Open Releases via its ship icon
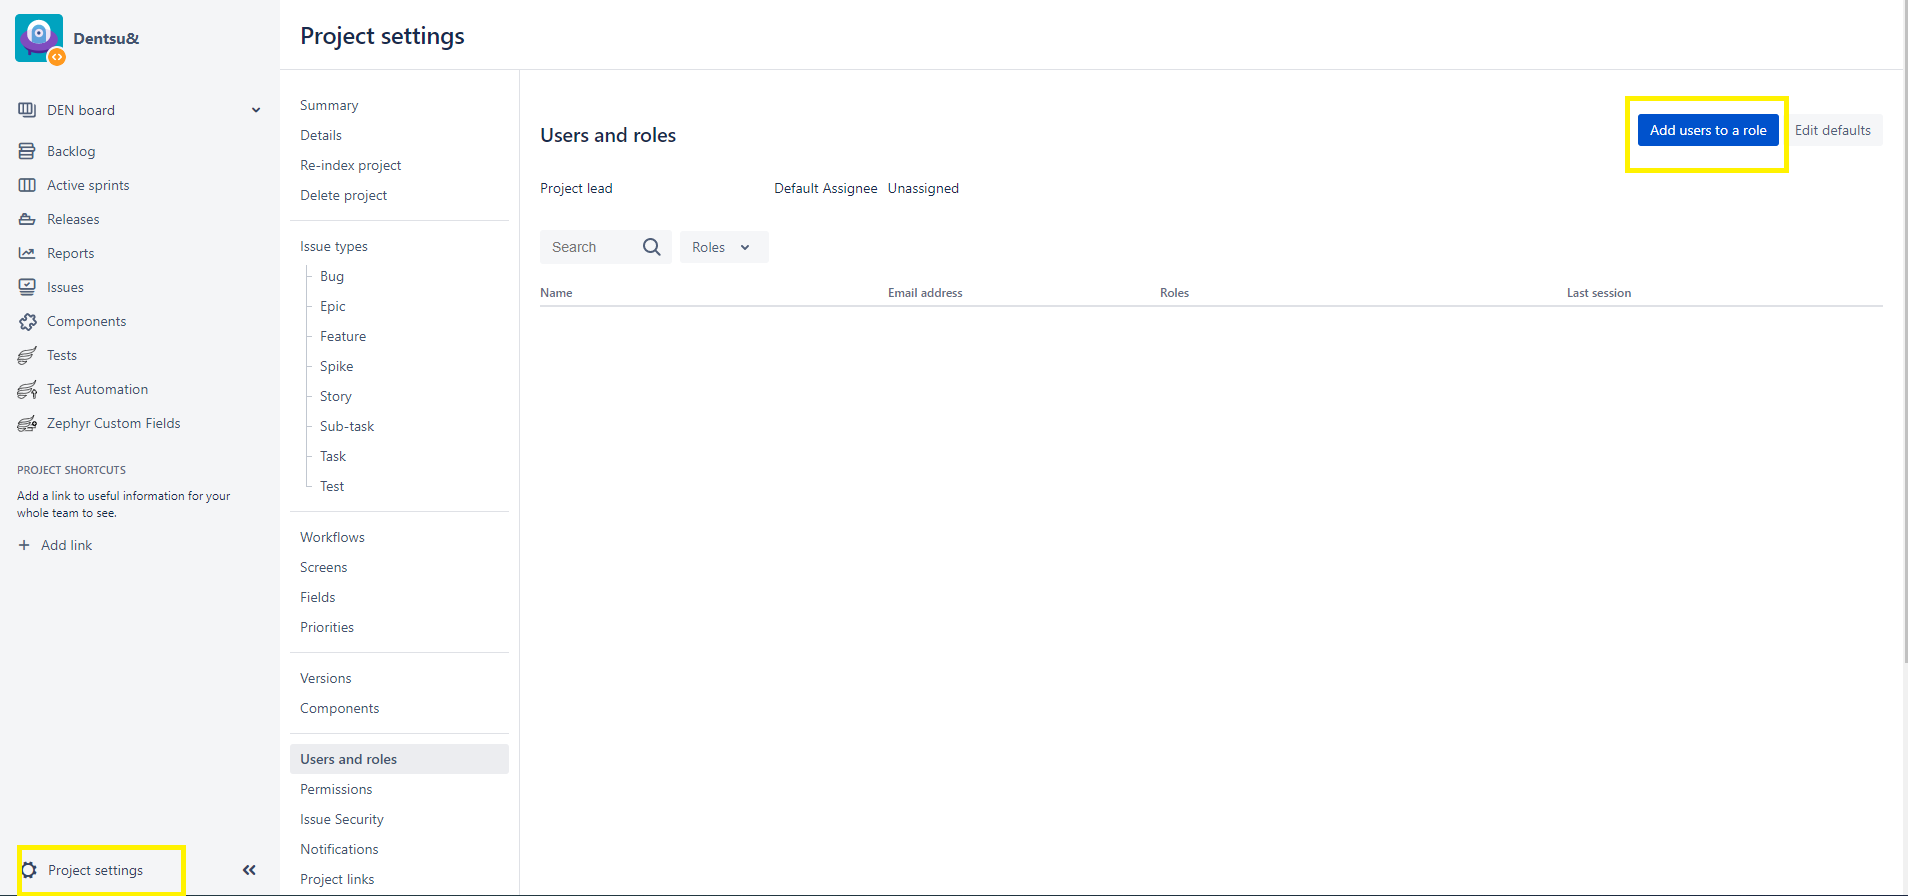The width and height of the screenshot is (1908, 896). (27, 219)
